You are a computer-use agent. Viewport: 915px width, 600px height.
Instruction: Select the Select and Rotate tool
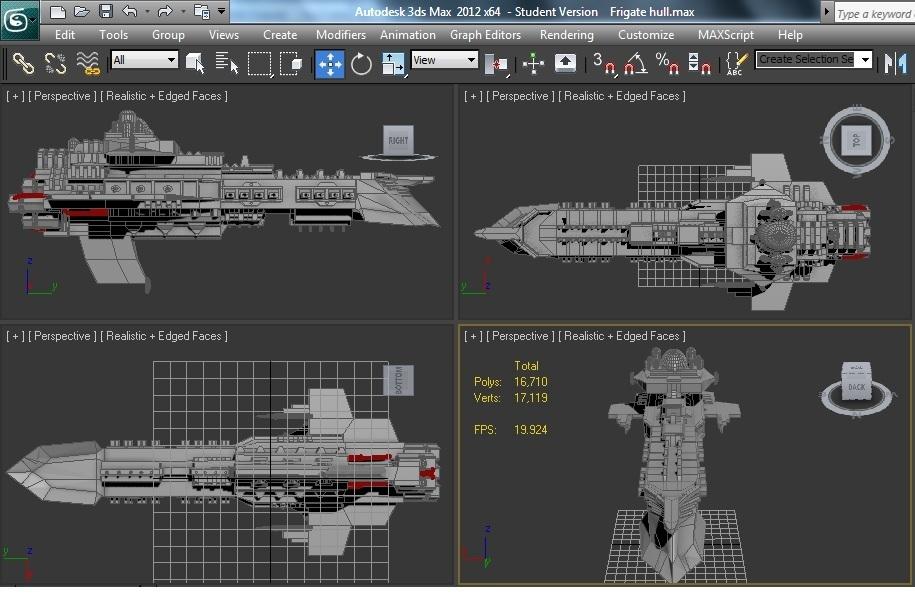[361, 63]
